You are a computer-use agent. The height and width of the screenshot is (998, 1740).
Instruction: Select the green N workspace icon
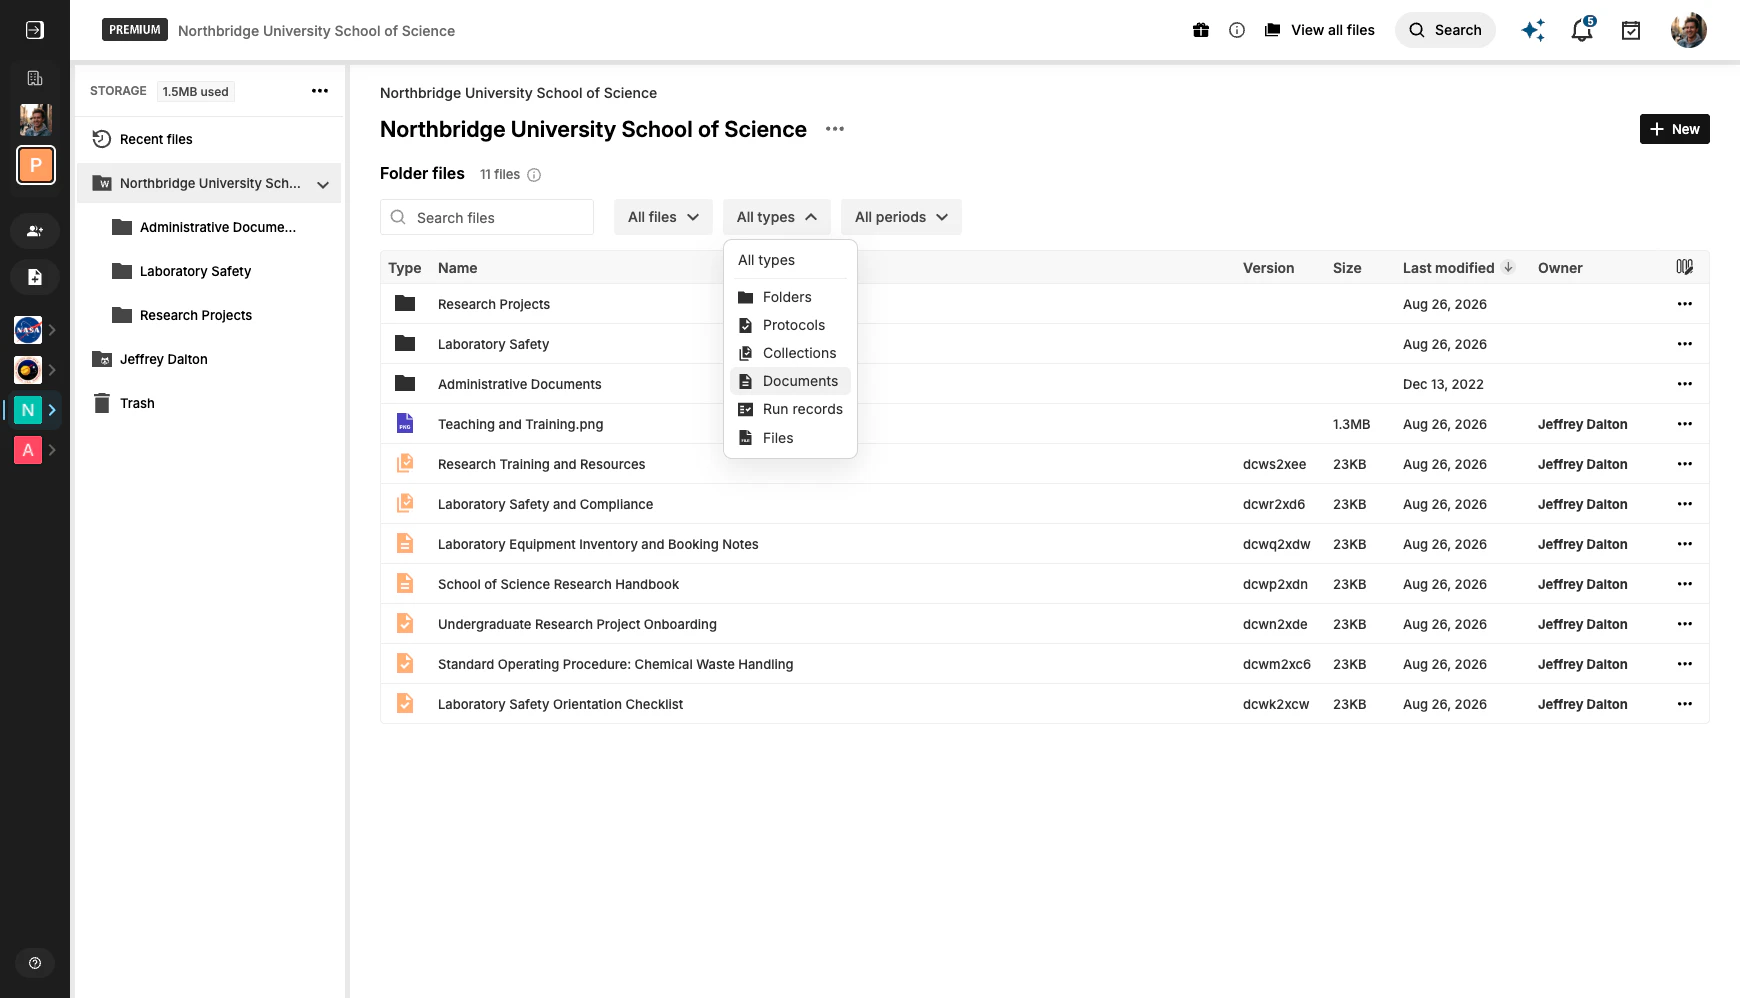pyautogui.click(x=28, y=410)
